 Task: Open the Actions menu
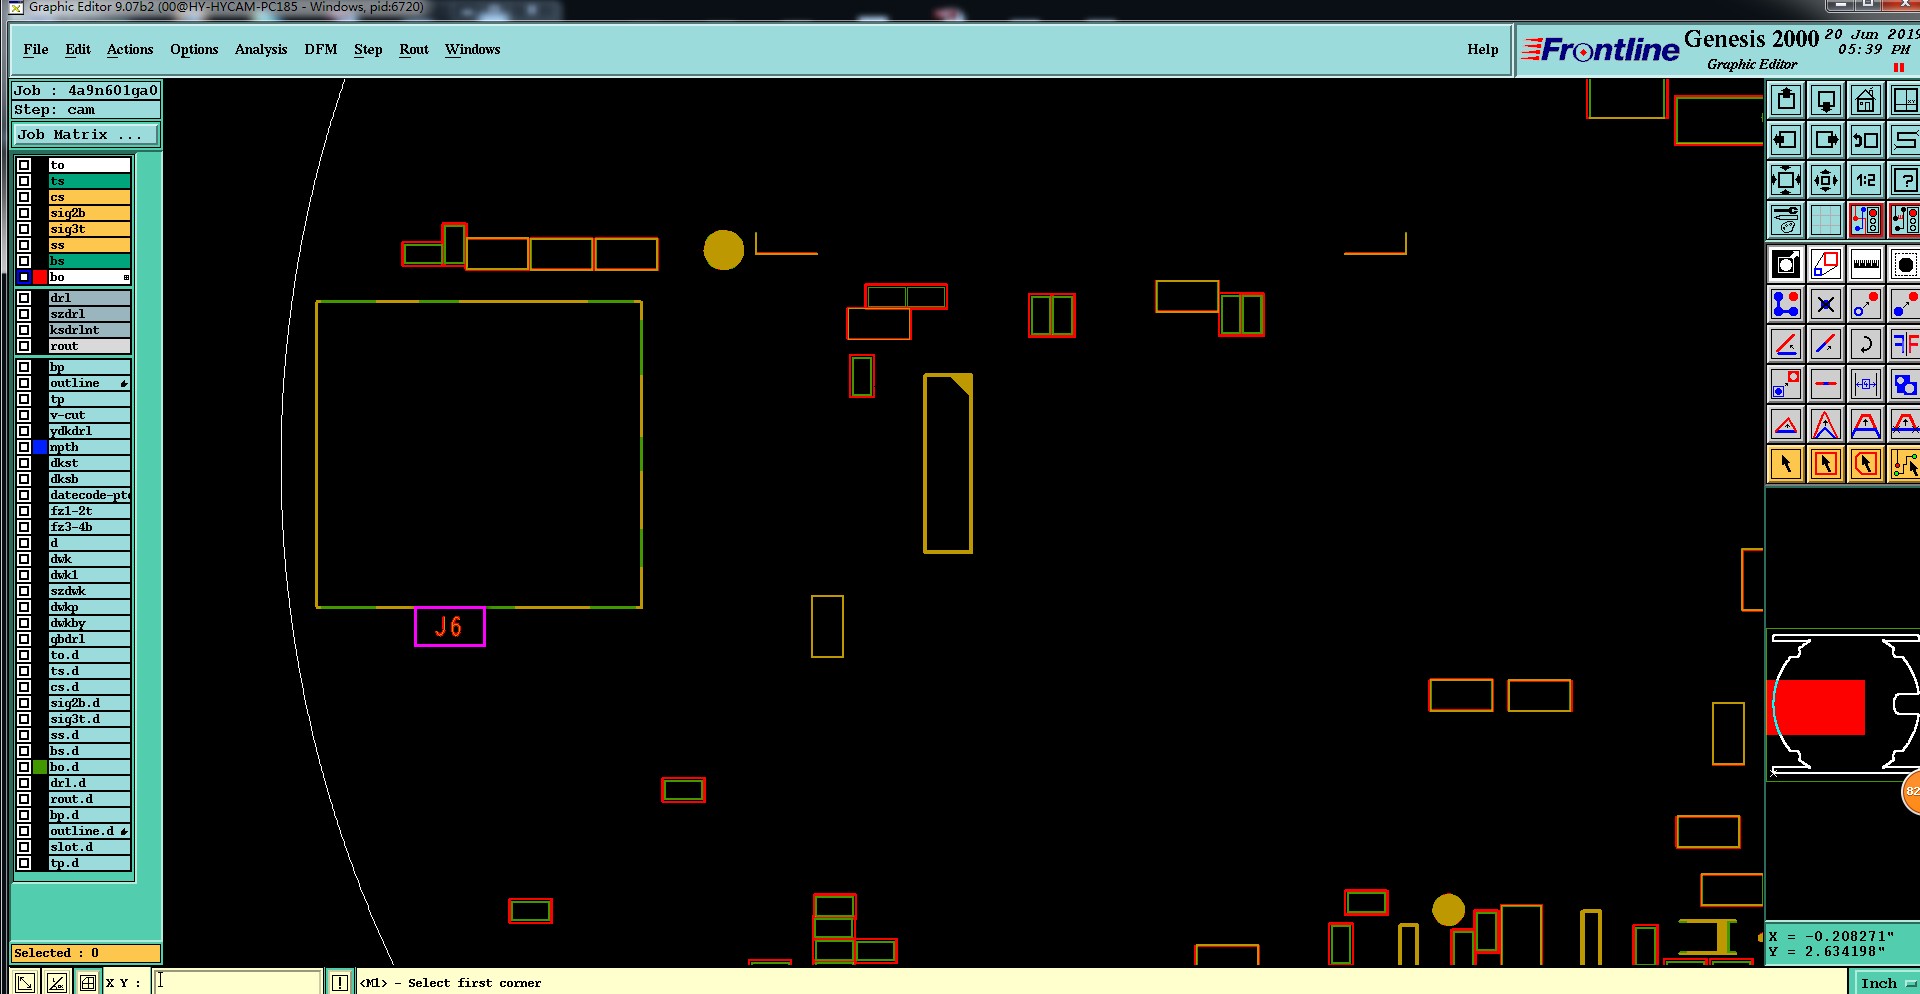pyautogui.click(x=130, y=49)
